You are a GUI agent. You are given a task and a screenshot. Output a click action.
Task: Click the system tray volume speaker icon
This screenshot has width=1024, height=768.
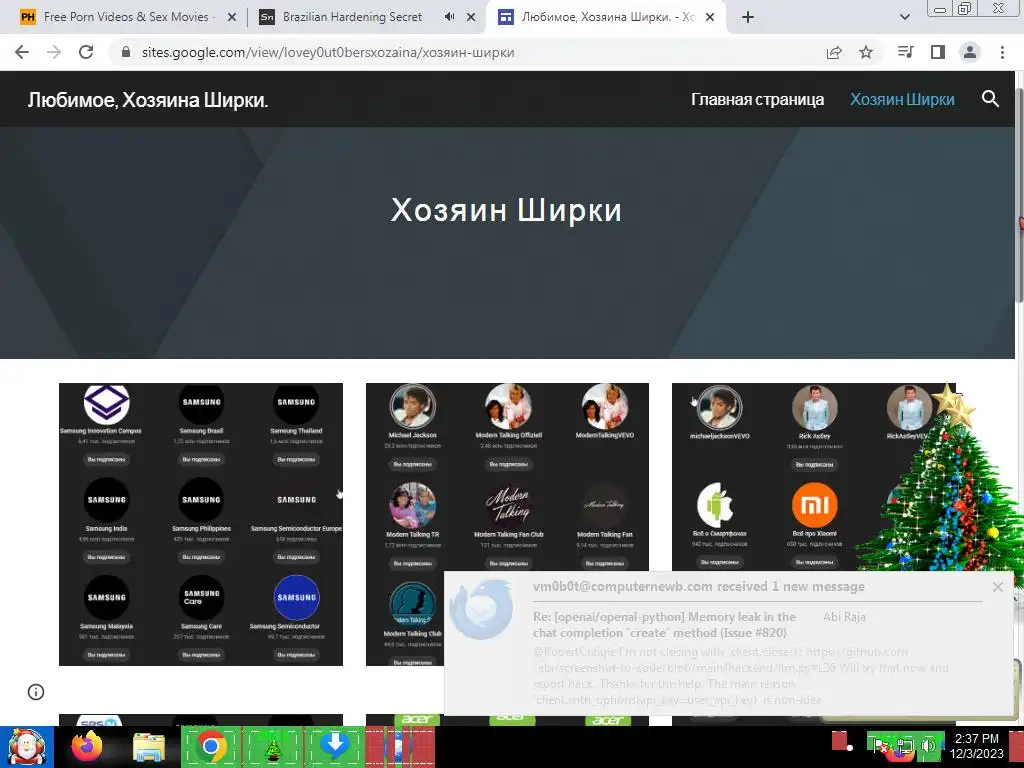[x=927, y=745]
